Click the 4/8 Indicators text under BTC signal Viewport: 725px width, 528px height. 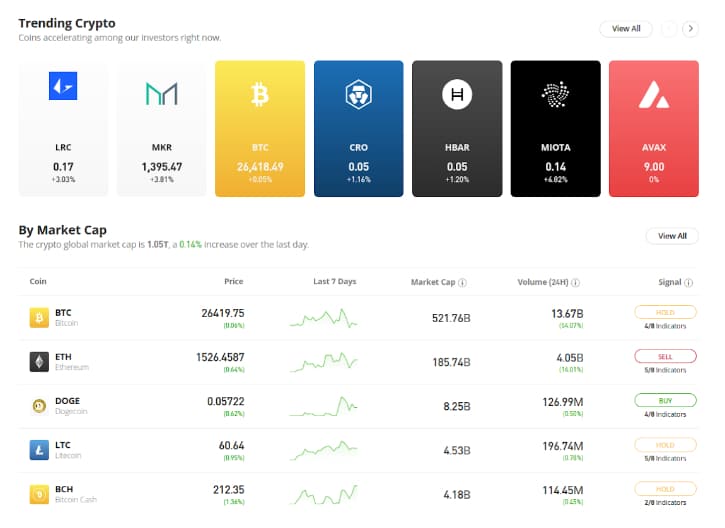665,326
